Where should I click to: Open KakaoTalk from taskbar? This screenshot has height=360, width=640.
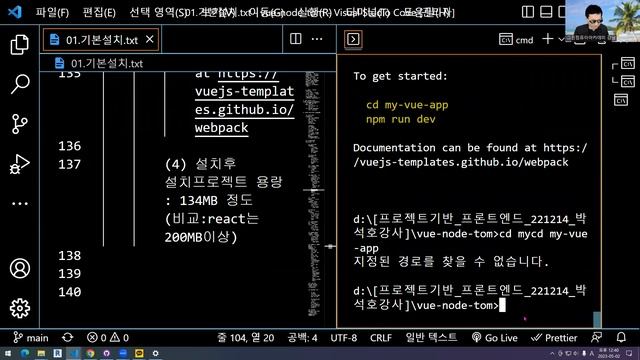tap(139, 353)
